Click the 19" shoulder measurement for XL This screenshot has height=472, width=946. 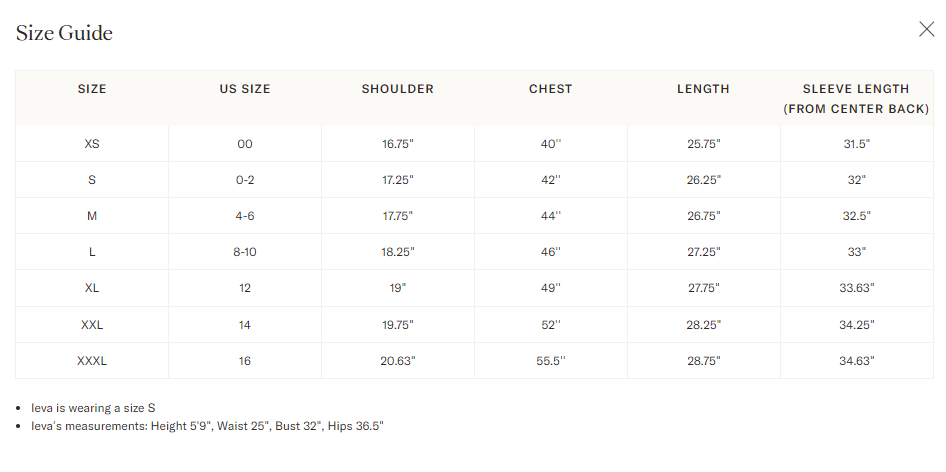[x=398, y=288]
